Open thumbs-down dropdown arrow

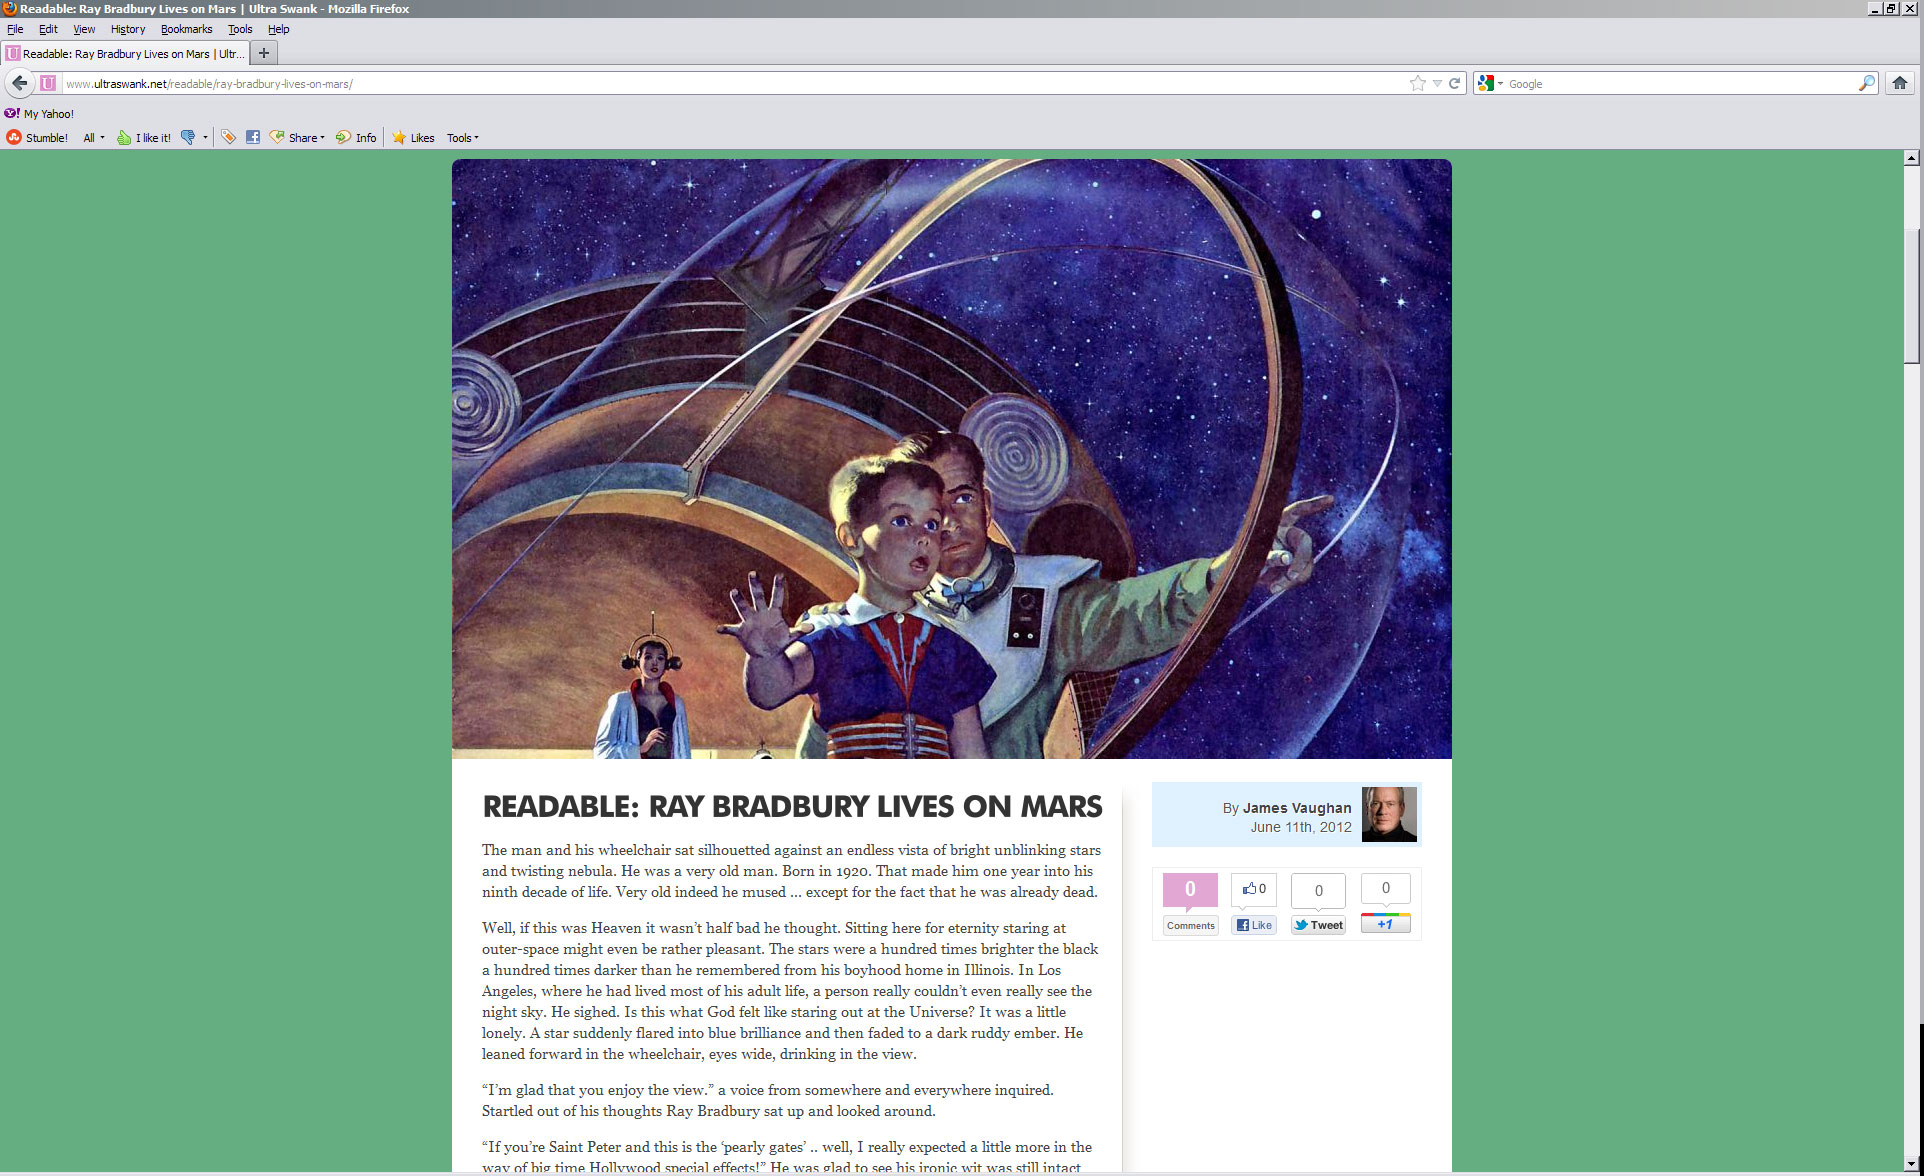pos(205,138)
